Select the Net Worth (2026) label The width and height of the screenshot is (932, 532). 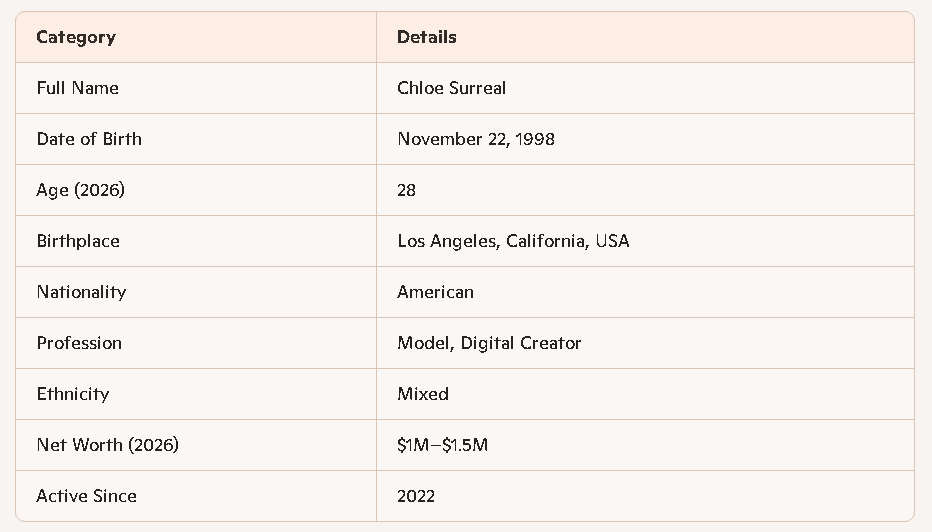[x=108, y=445]
